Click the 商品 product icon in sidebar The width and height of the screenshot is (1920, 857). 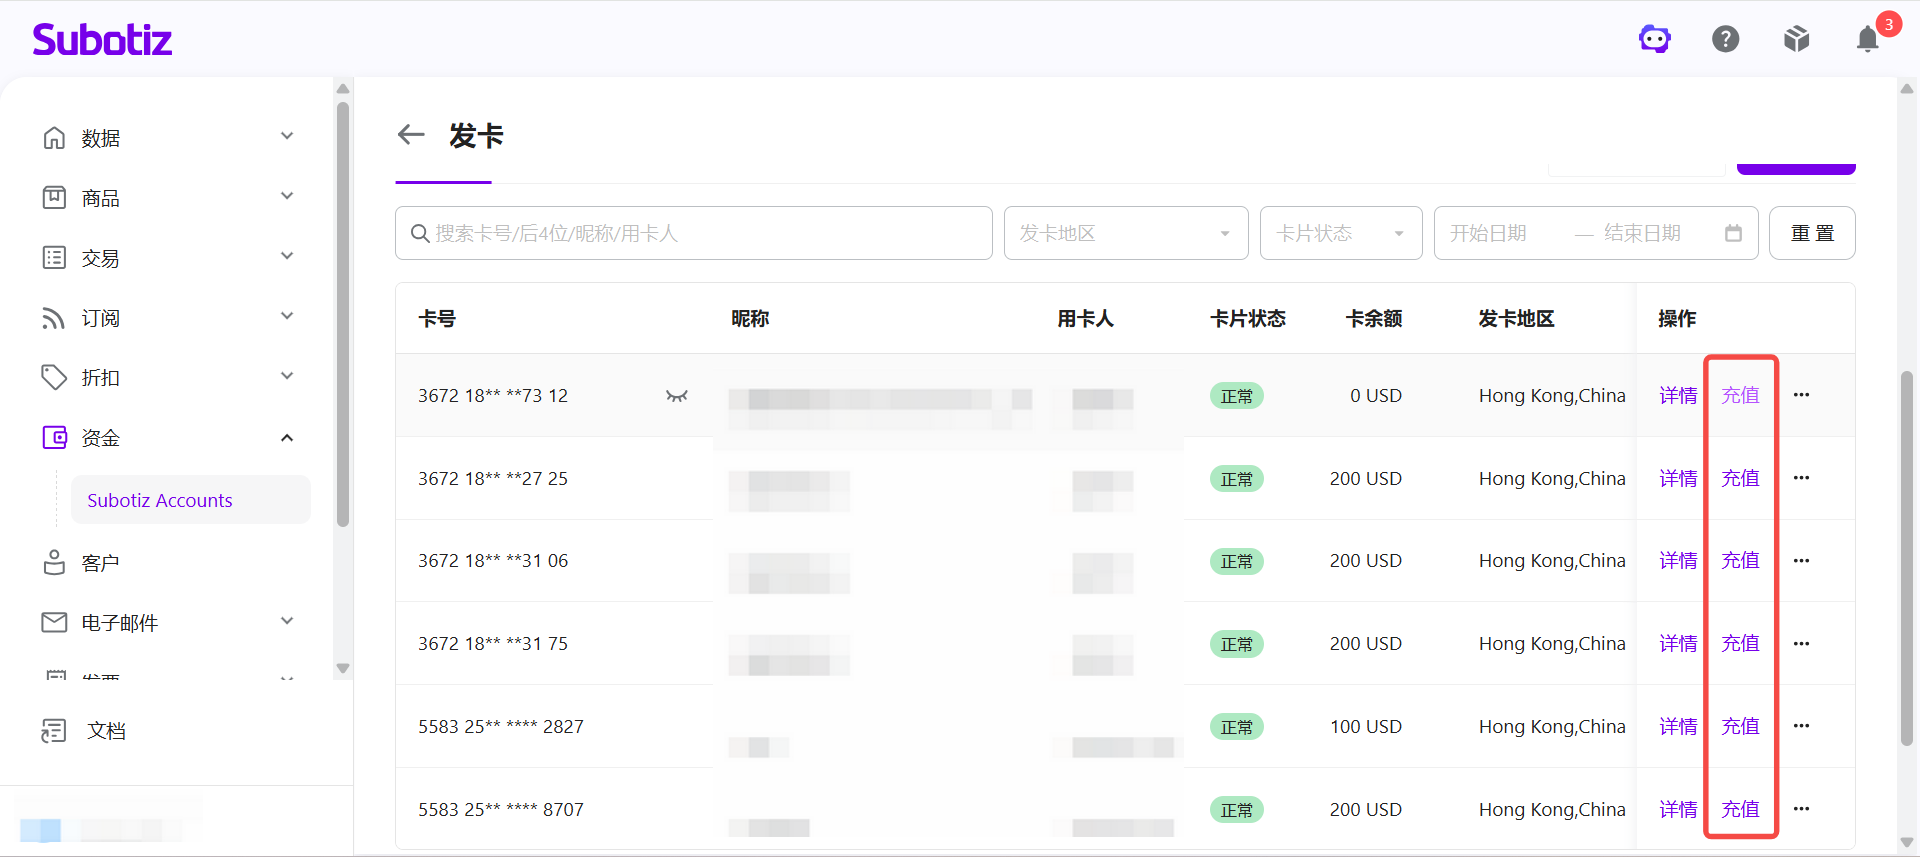pos(54,197)
